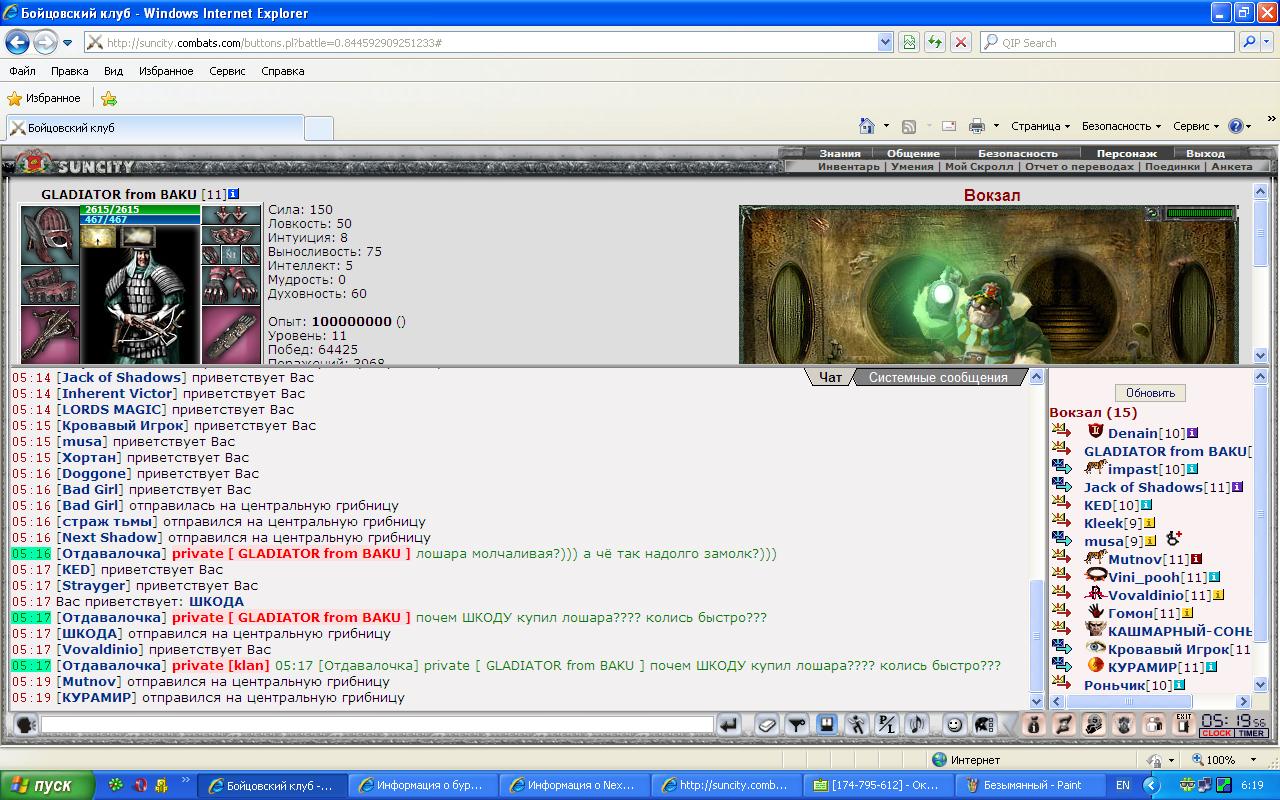Click the helmet with list icon
Screen dimensions: 1280x800
point(984,724)
